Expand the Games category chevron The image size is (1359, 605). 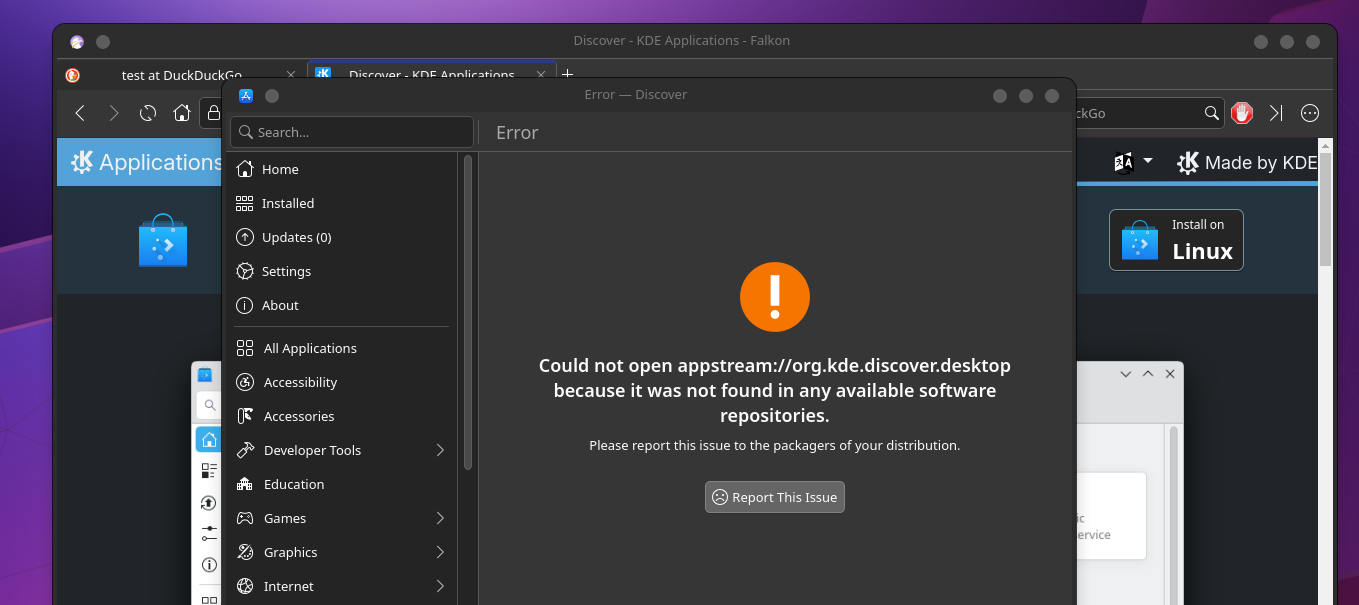440,518
